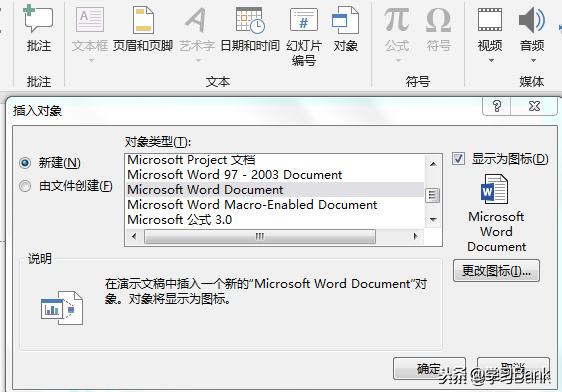The image size is (562, 392).
Task: Insert 日期和时间 date and time
Action: [250, 29]
